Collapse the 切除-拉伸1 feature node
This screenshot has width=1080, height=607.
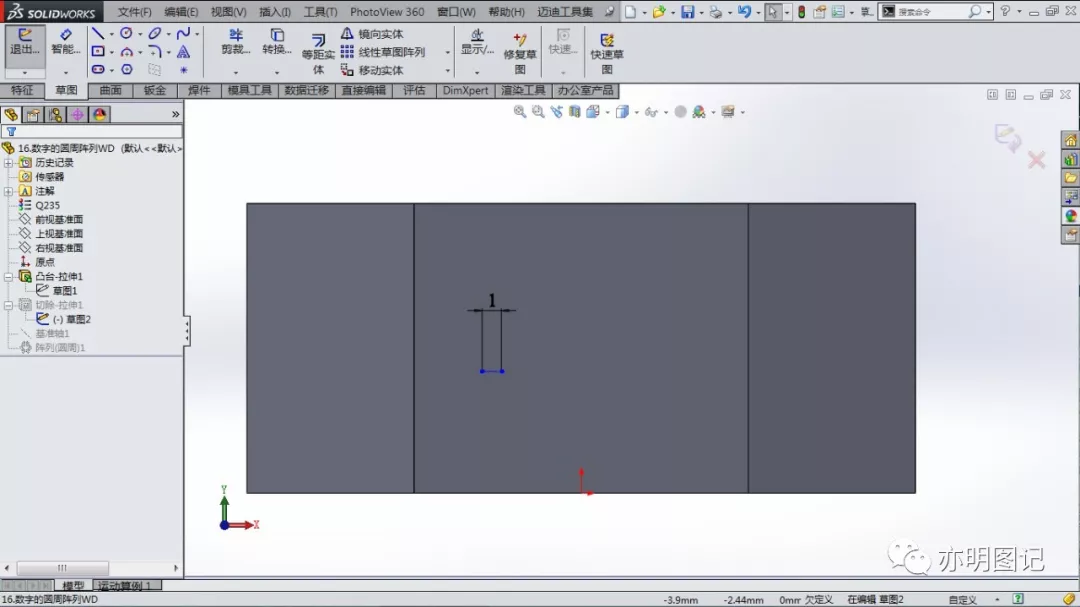8,305
